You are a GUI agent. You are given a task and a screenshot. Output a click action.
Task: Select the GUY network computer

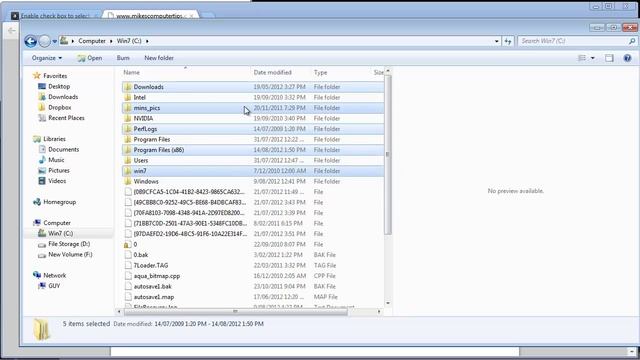click(54, 286)
